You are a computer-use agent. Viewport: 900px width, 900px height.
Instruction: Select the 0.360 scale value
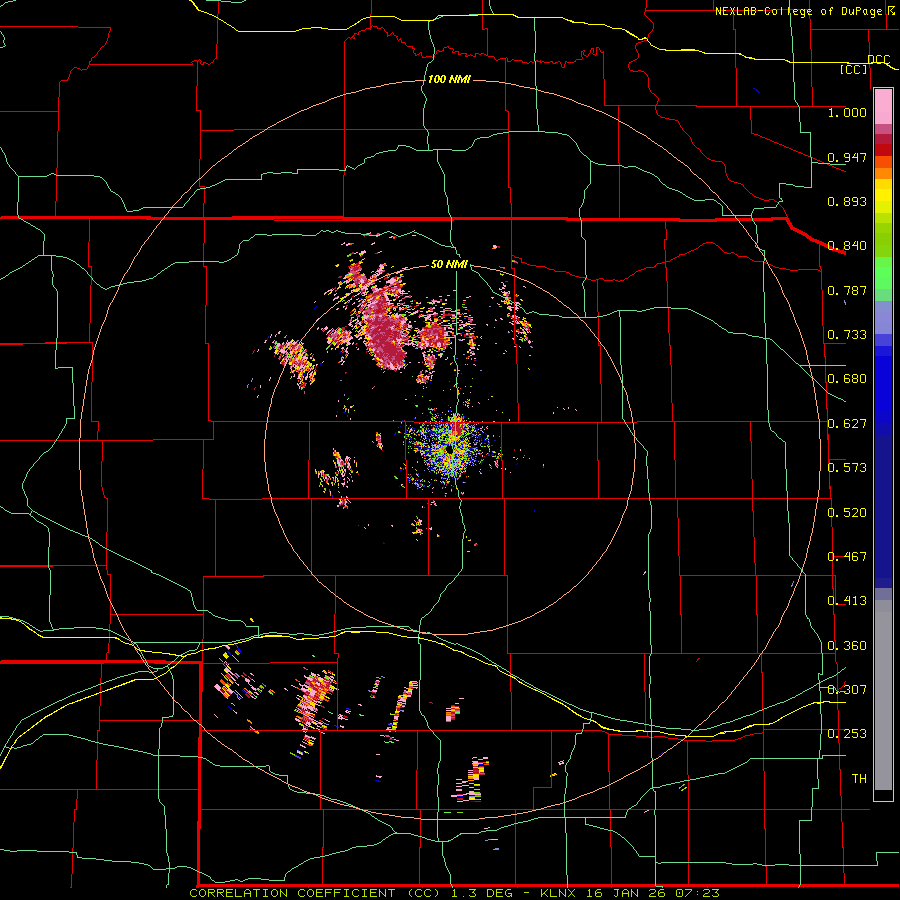(847, 646)
